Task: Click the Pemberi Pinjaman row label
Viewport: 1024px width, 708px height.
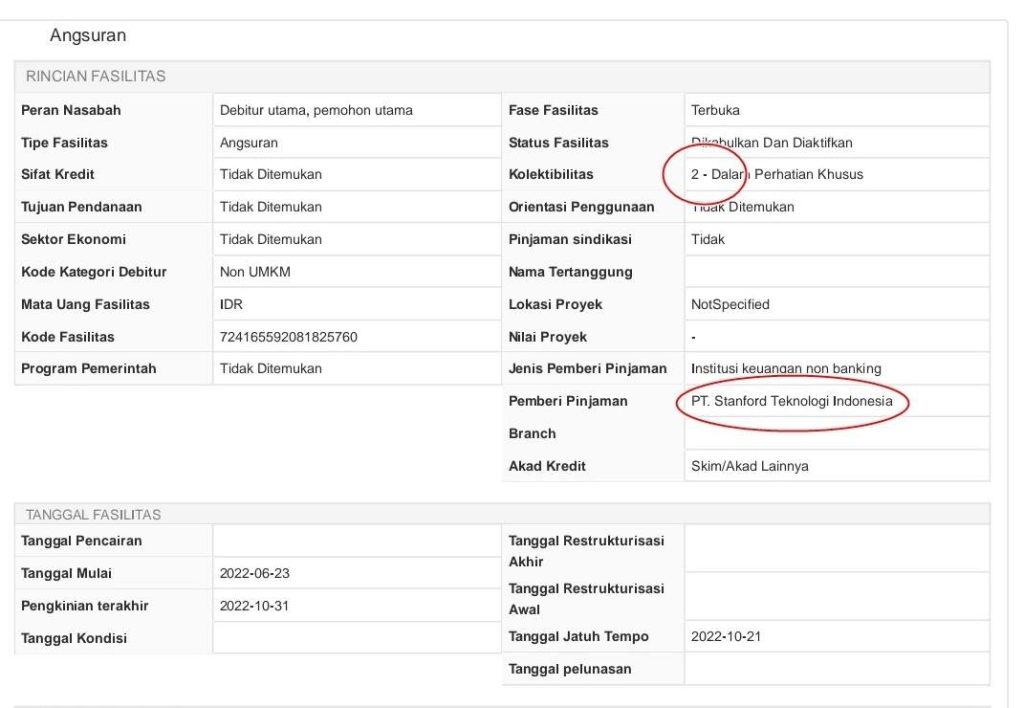Action: pos(568,401)
